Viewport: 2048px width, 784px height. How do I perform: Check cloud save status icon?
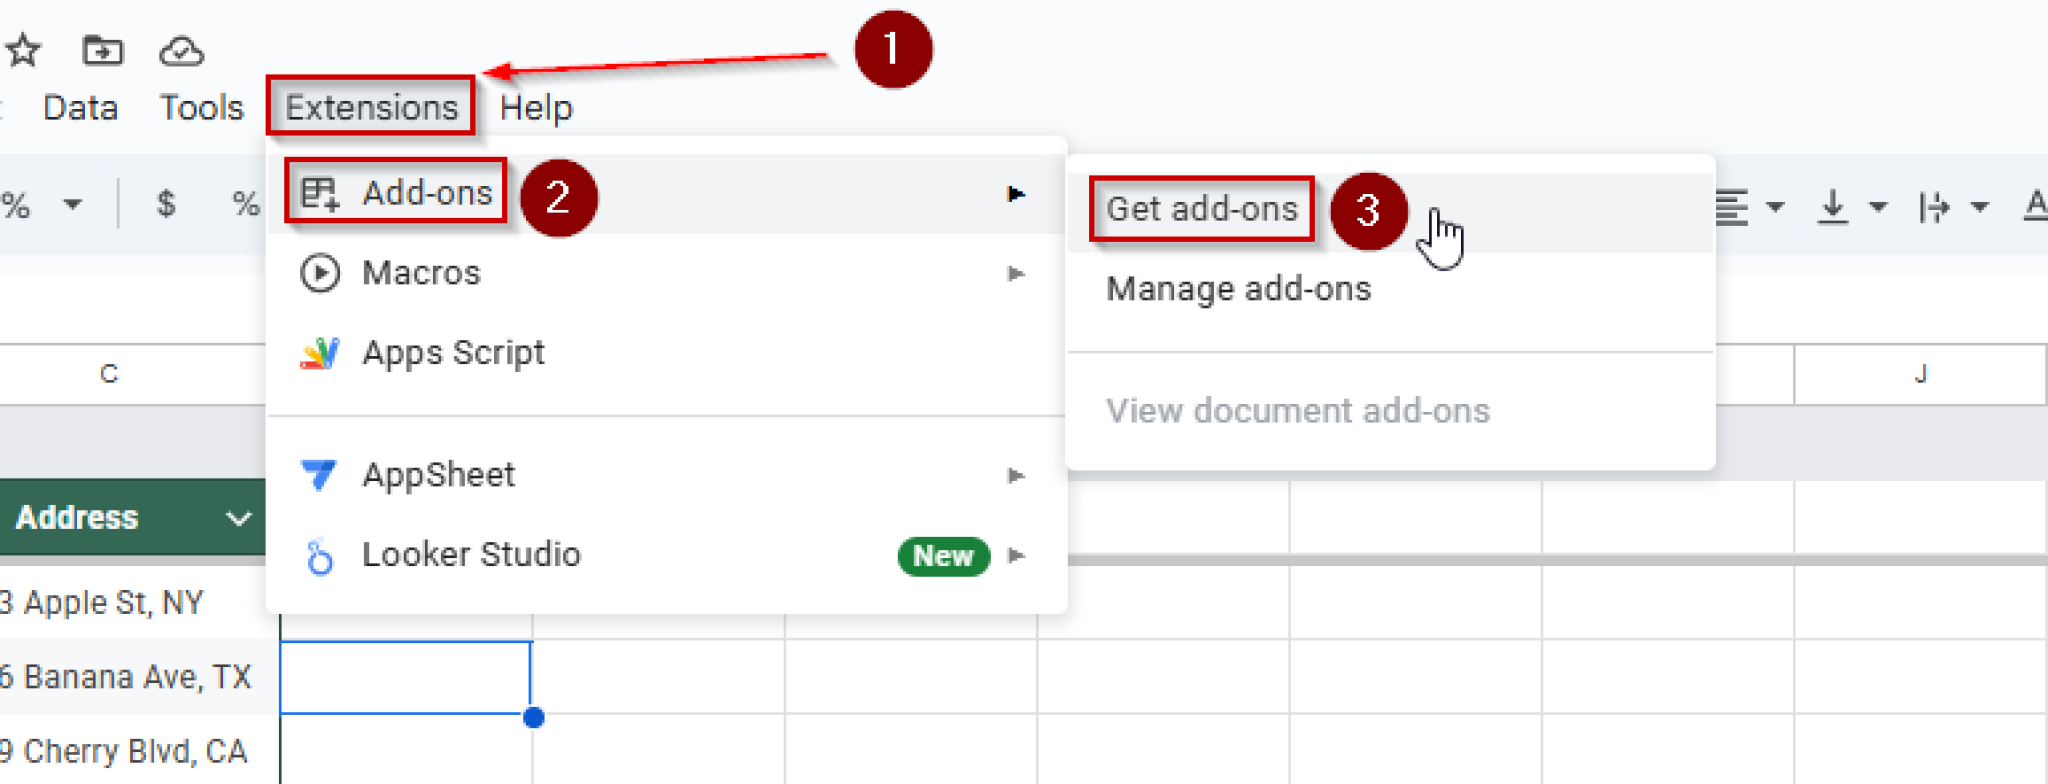coord(181,50)
